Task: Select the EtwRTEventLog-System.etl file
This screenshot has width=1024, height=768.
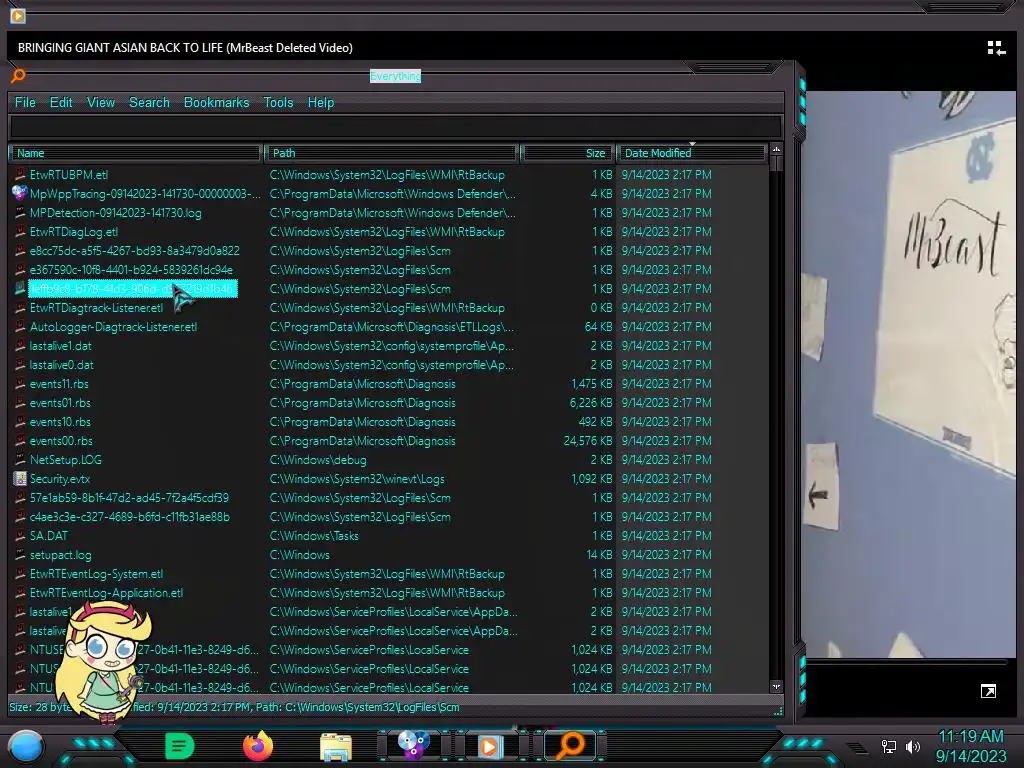Action: click(96, 573)
